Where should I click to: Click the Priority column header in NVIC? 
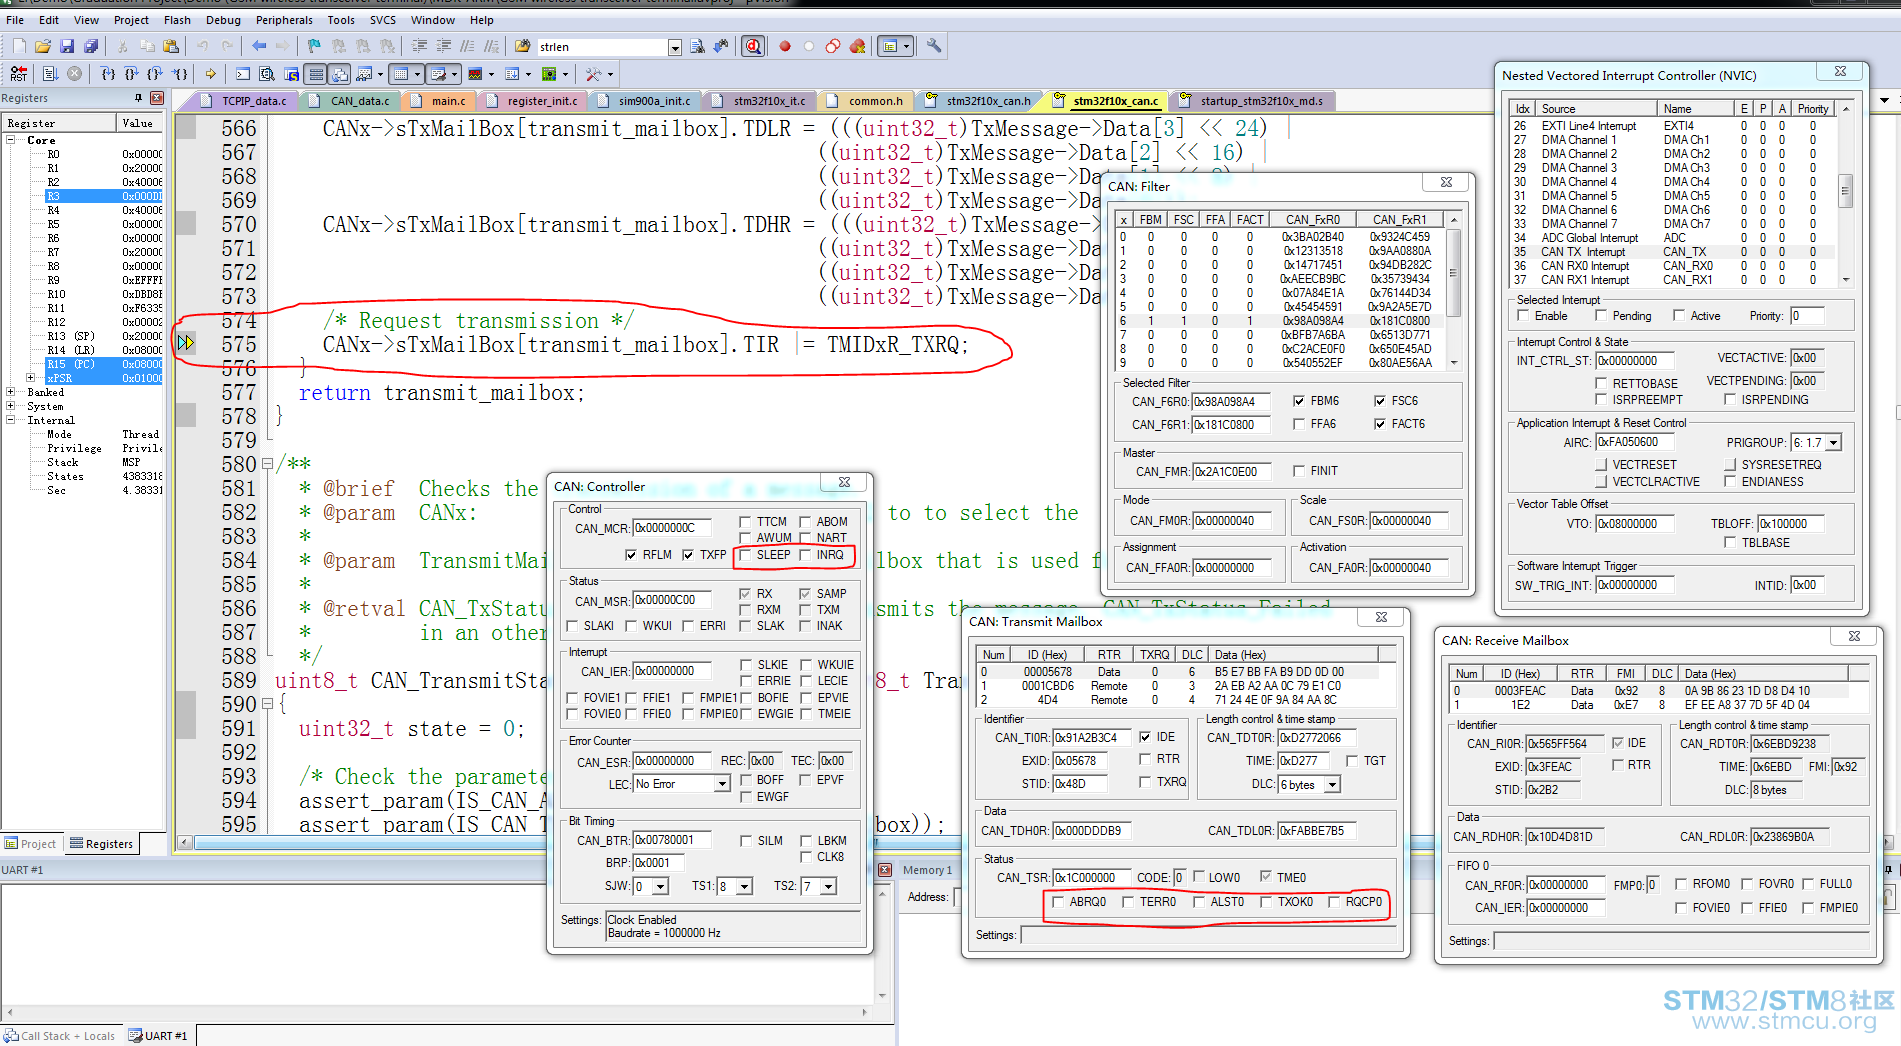(1813, 109)
